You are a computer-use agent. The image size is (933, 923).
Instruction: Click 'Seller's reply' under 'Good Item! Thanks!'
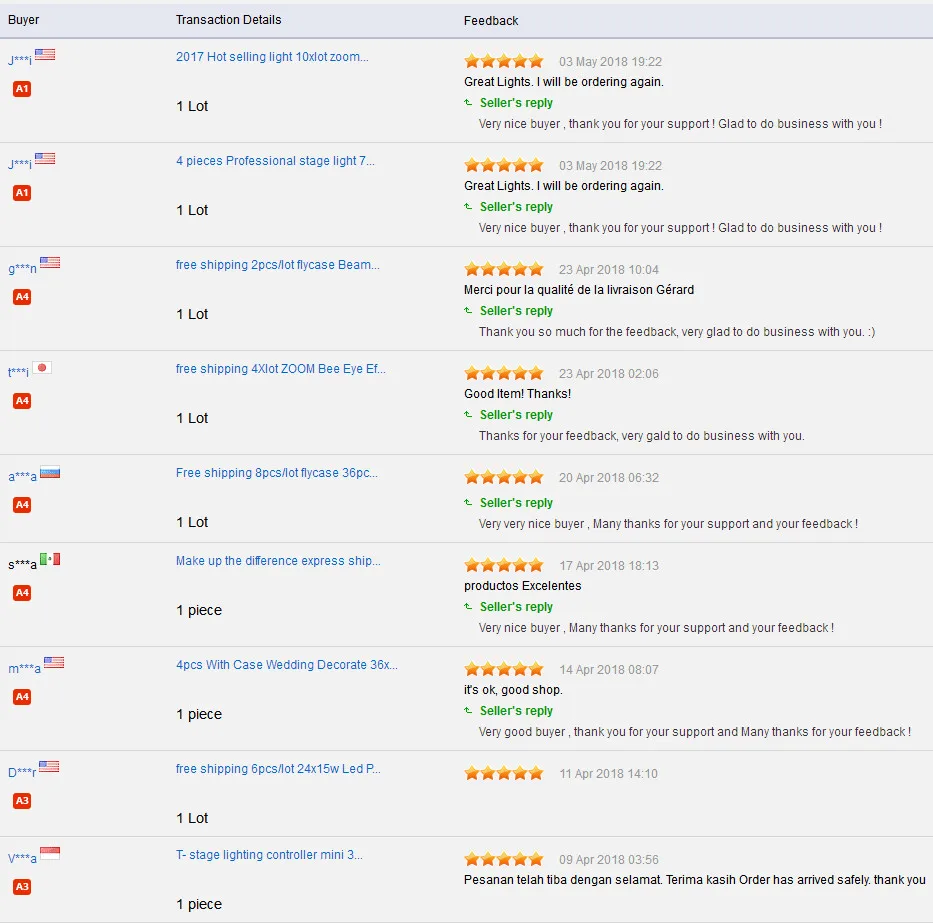coord(516,415)
